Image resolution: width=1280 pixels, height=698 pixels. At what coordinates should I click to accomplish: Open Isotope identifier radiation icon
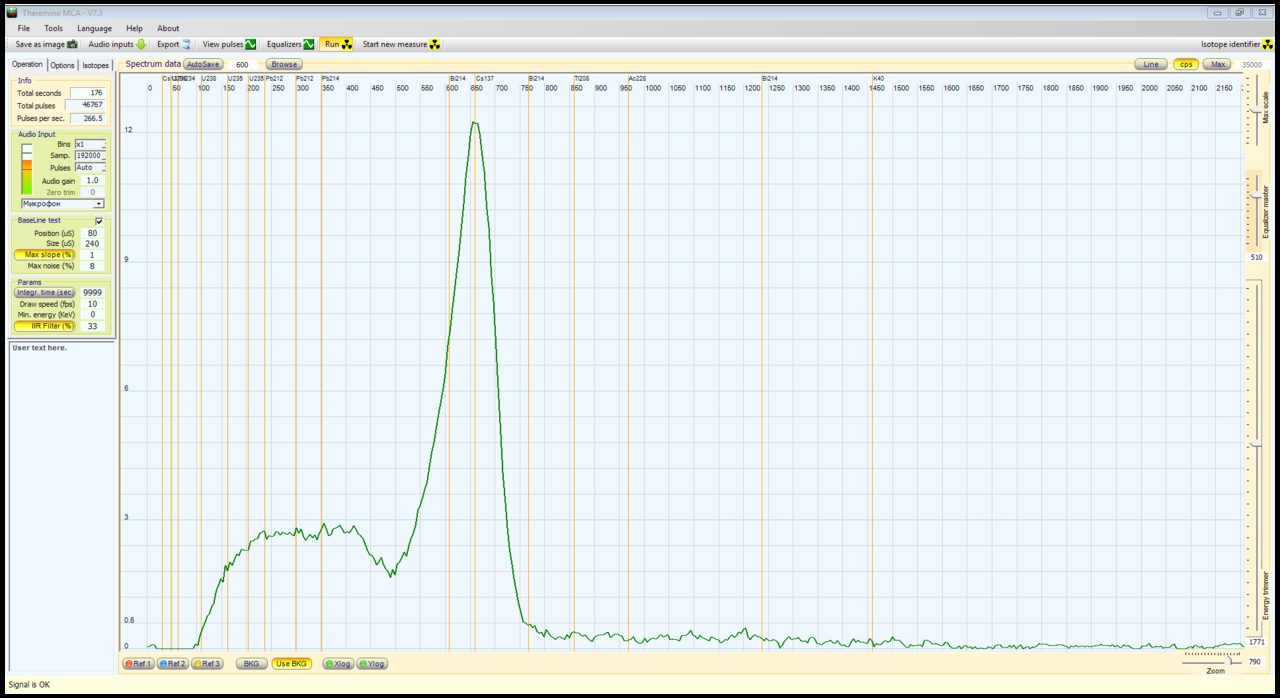(1268, 44)
